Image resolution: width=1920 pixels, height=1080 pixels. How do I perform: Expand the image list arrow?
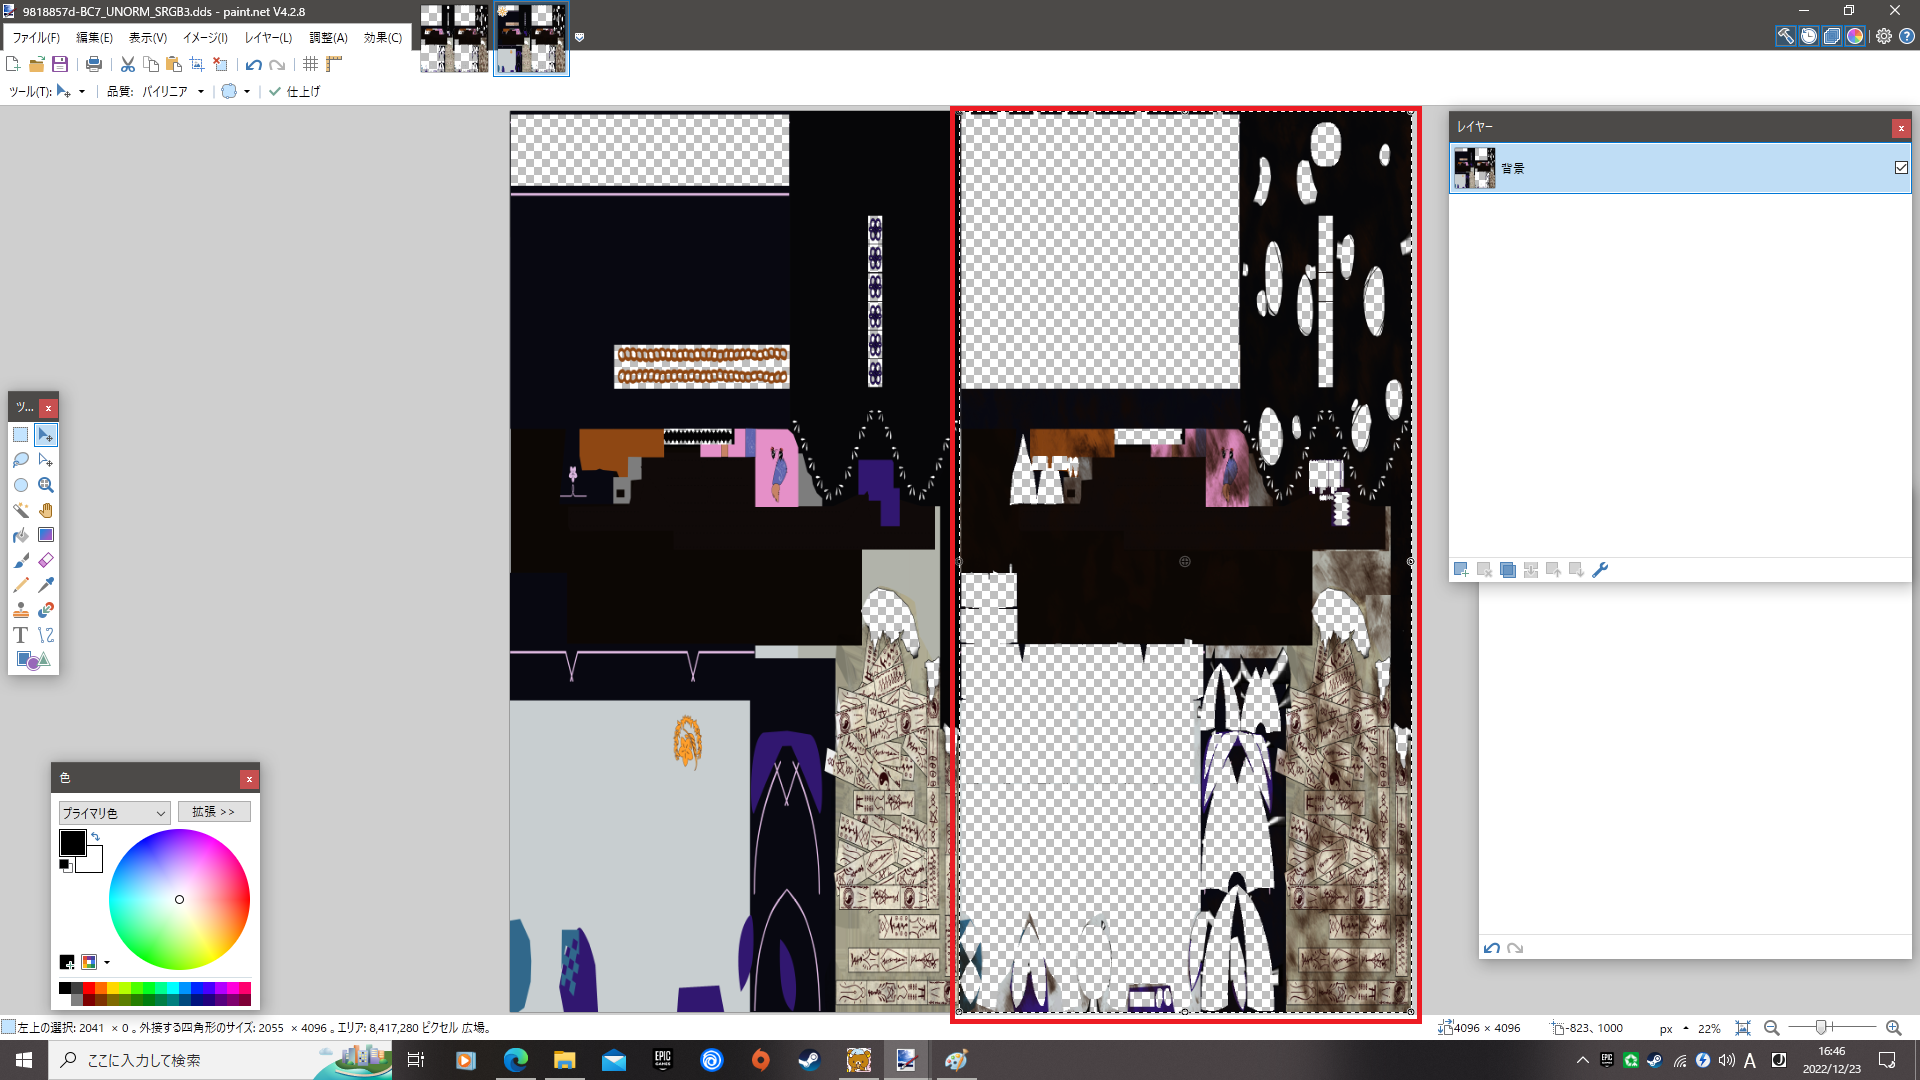point(579,38)
